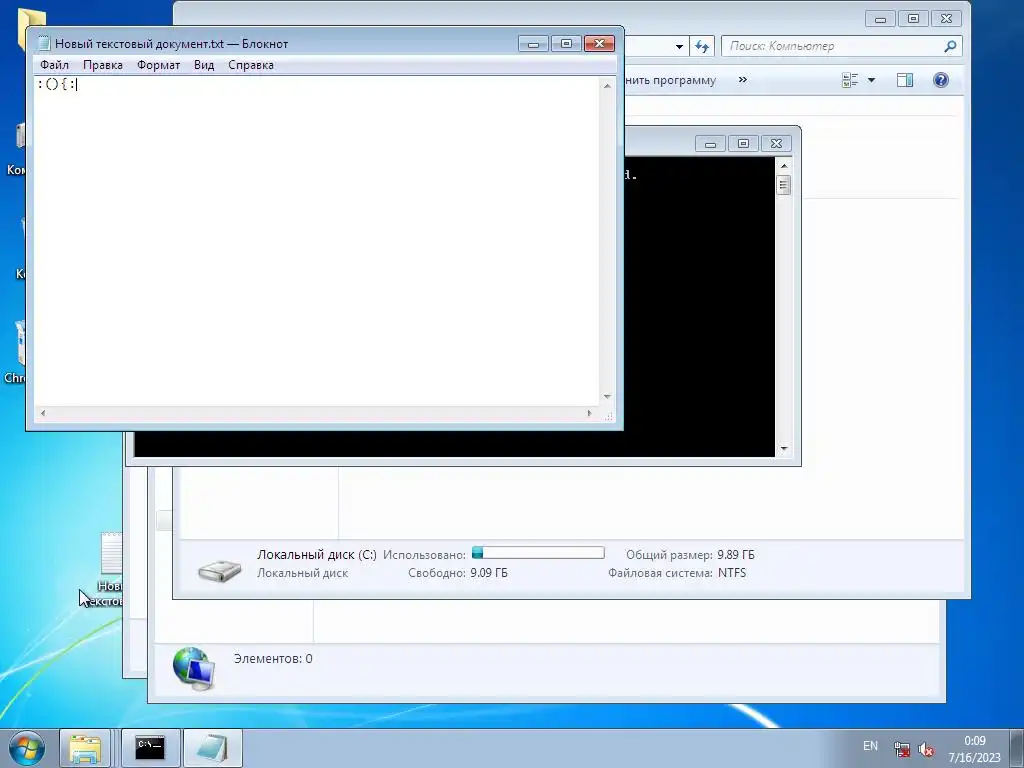The image size is (1024, 768).
Task: Open the network tray icon
Action: pos(902,750)
